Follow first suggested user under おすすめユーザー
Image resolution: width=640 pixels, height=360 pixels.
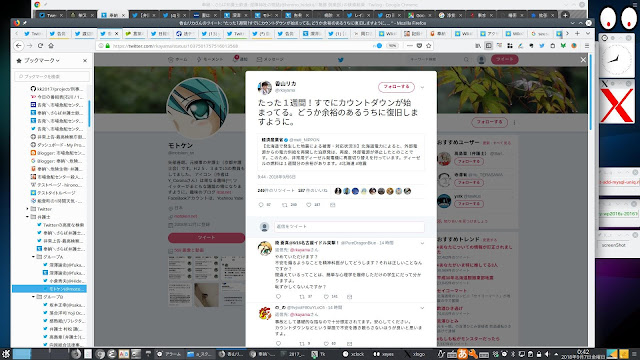(x=469, y=162)
